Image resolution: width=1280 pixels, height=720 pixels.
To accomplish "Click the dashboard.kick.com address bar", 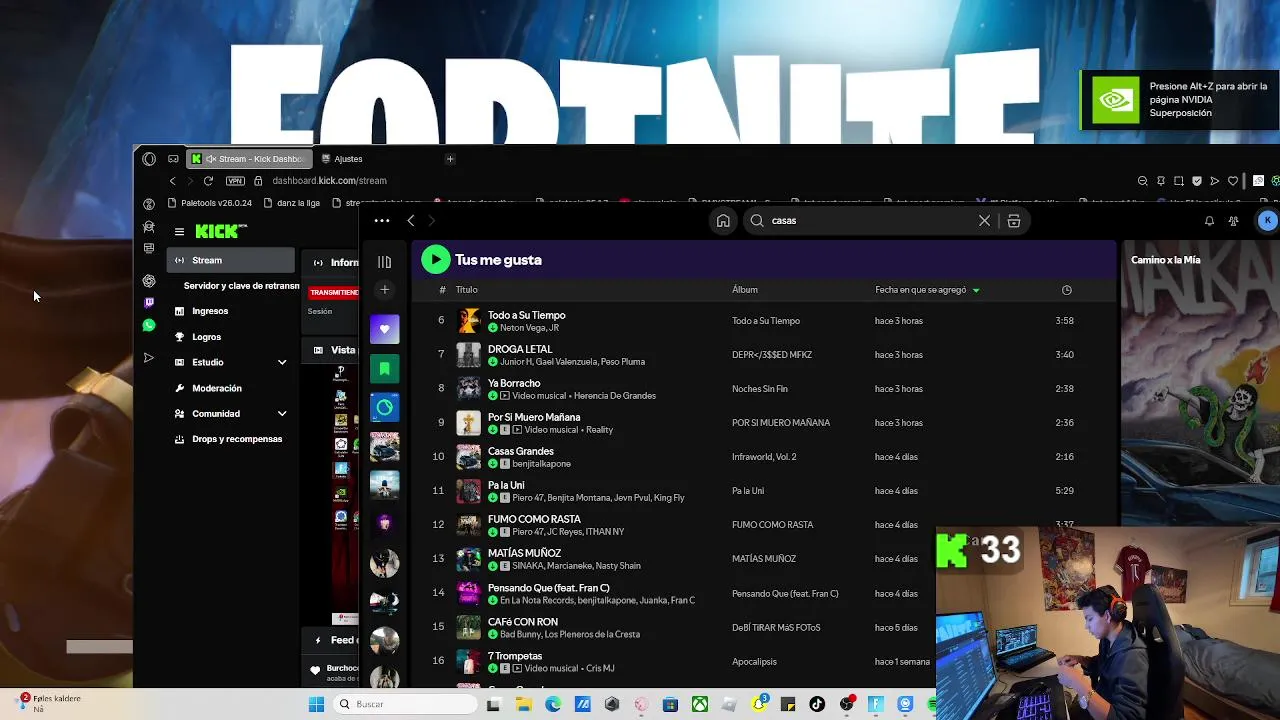I will click(329, 181).
